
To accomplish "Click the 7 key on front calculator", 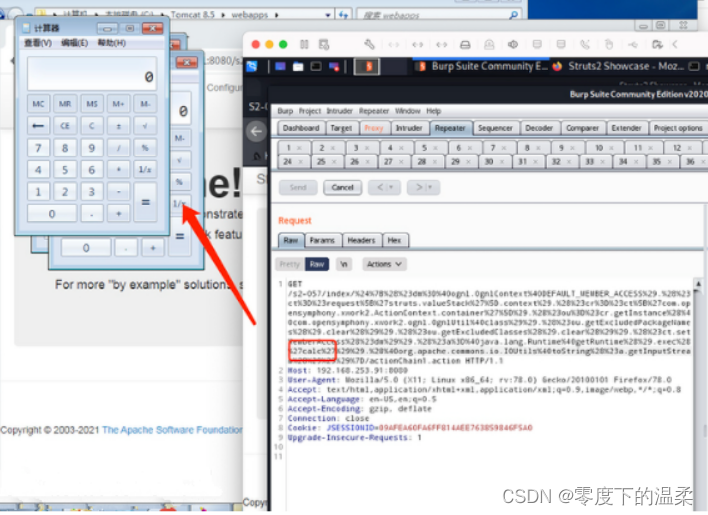I will 38,148.
